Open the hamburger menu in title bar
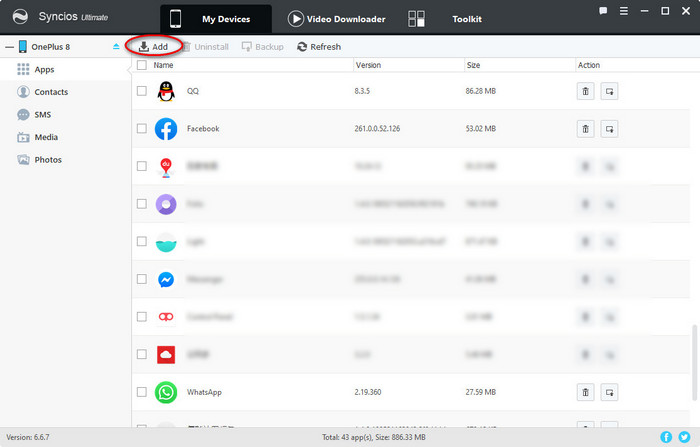Image resolution: width=700 pixels, height=447 pixels. tap(624, 11)
